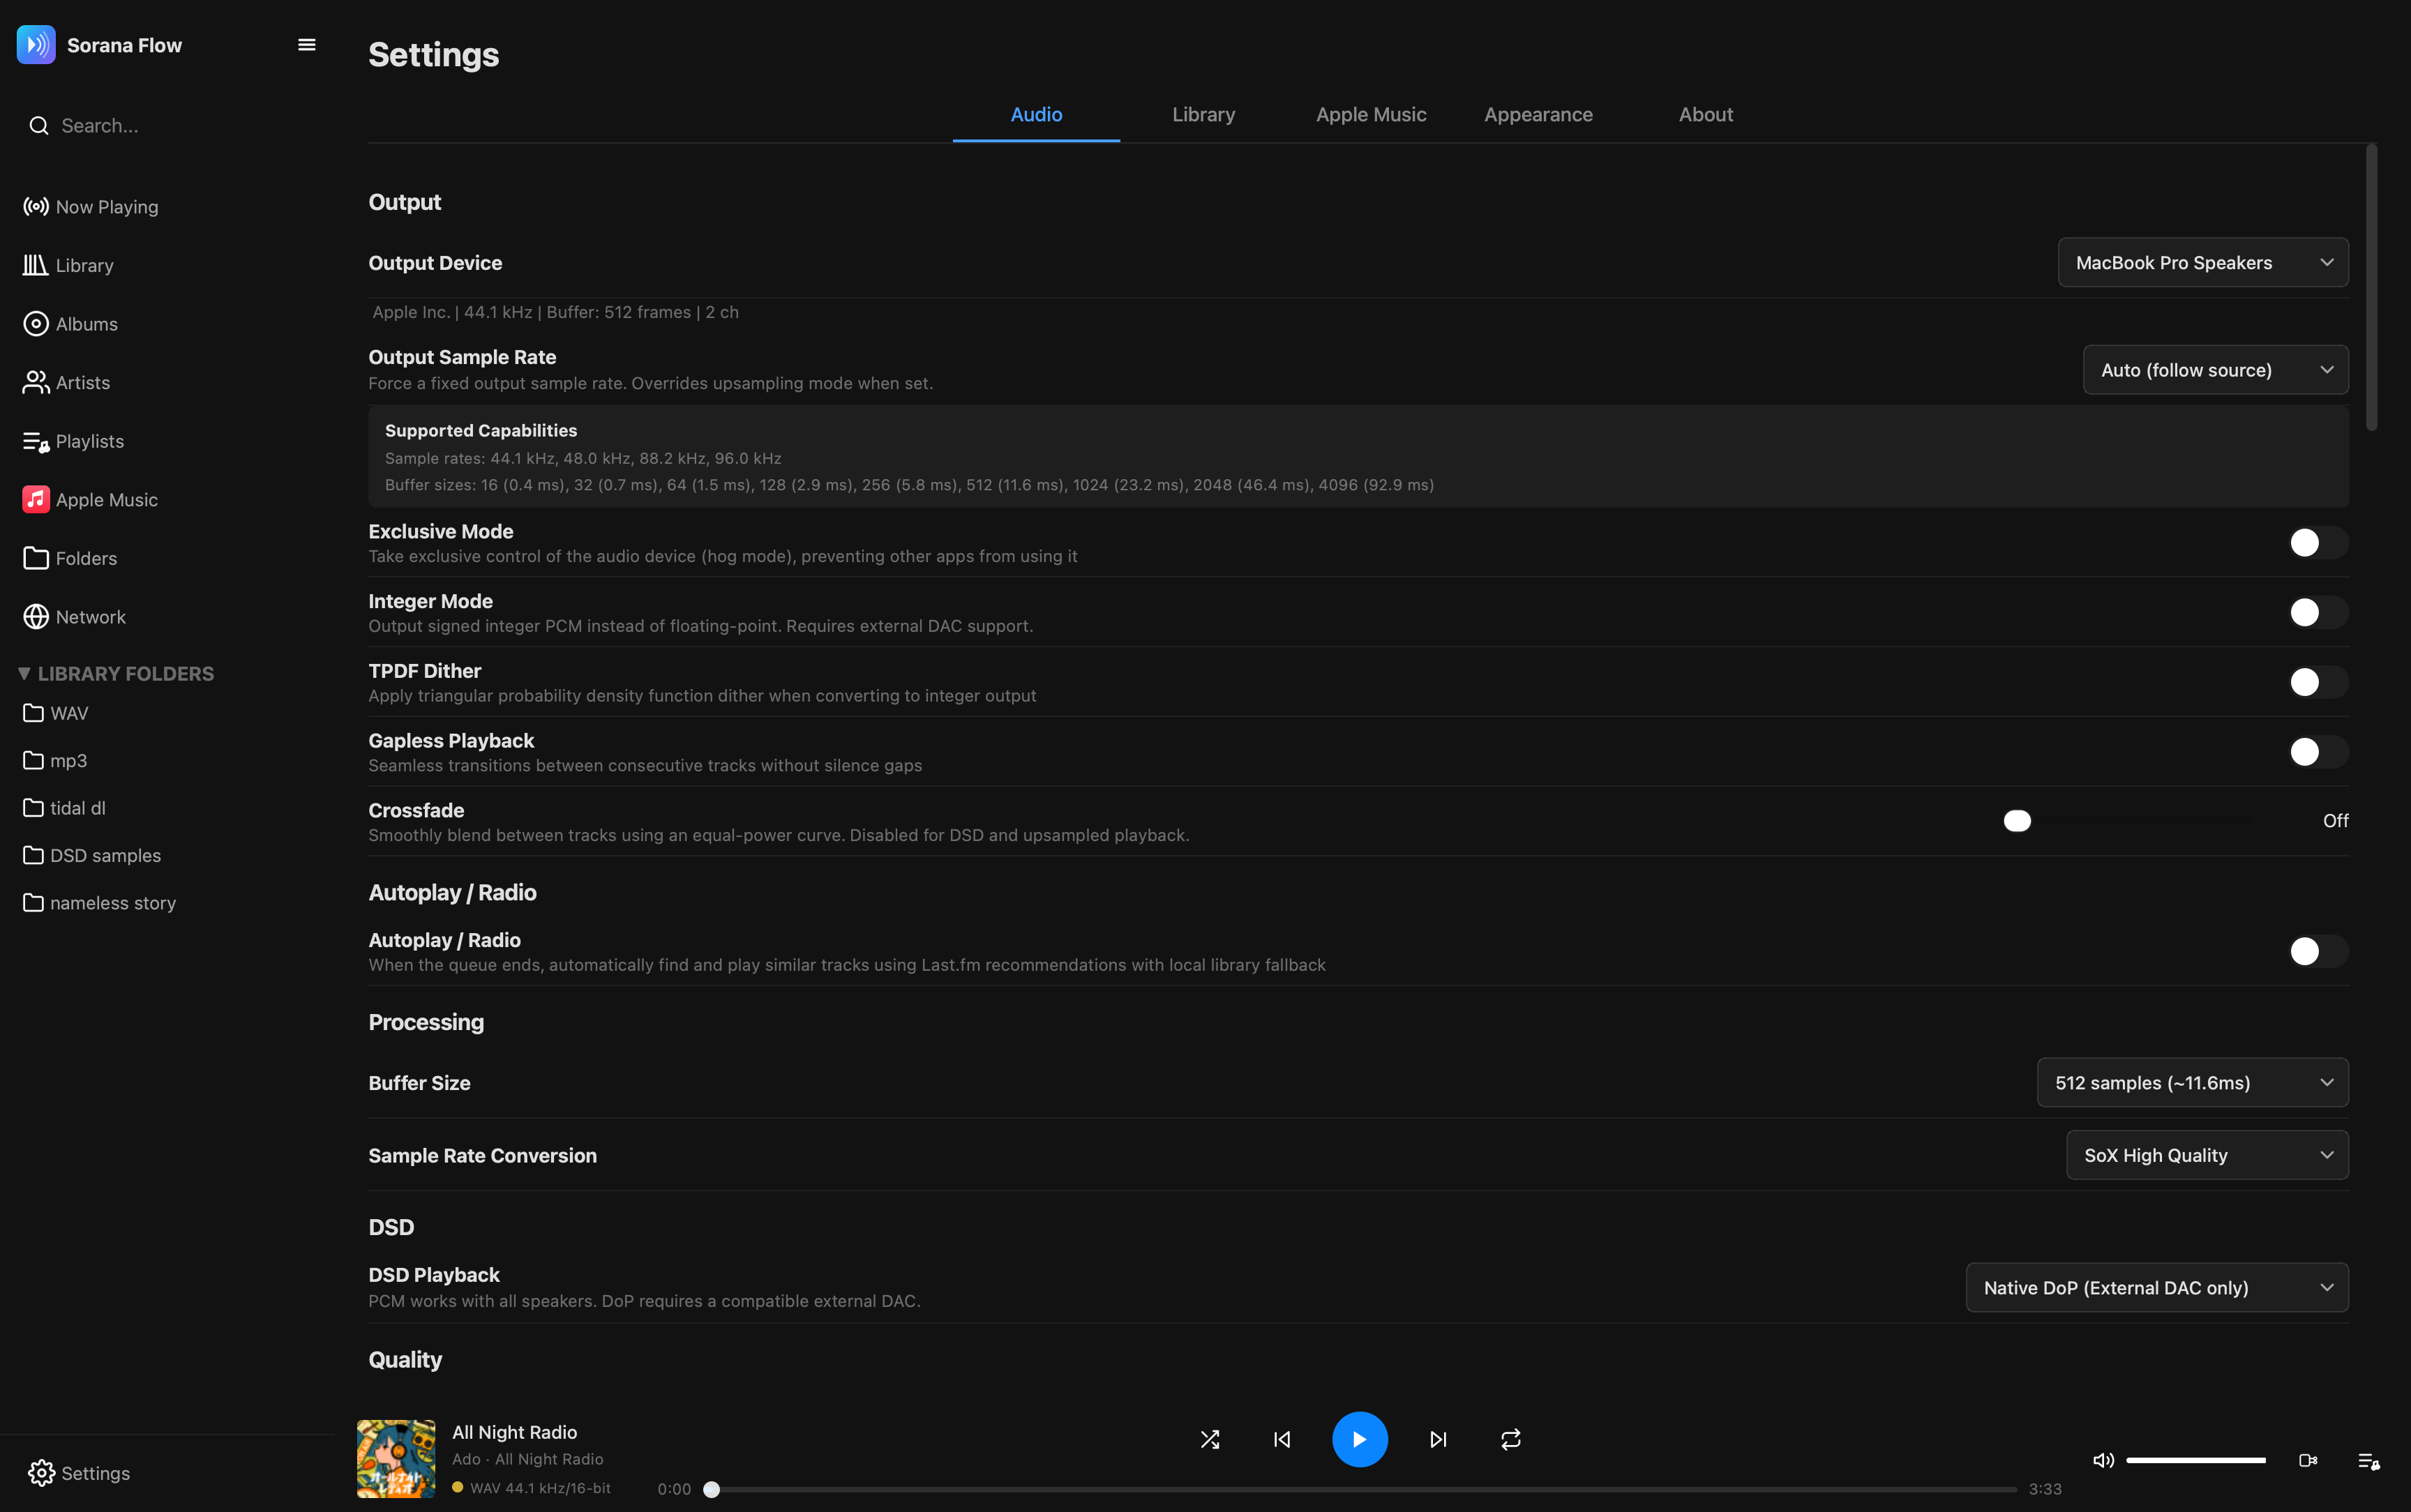2411x1512 pixels.
Task: Switch to the Appearance tab
Action: point(1538,115)
